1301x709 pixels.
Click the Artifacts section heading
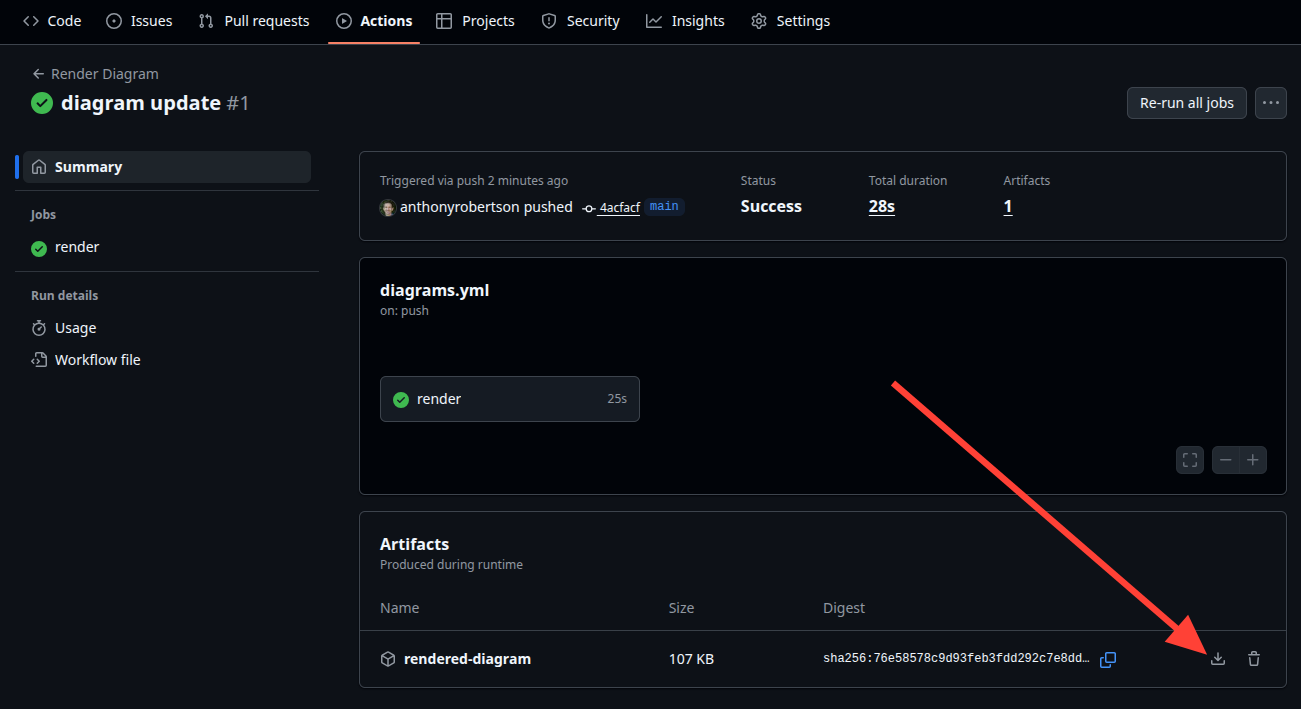pos(414,544)
